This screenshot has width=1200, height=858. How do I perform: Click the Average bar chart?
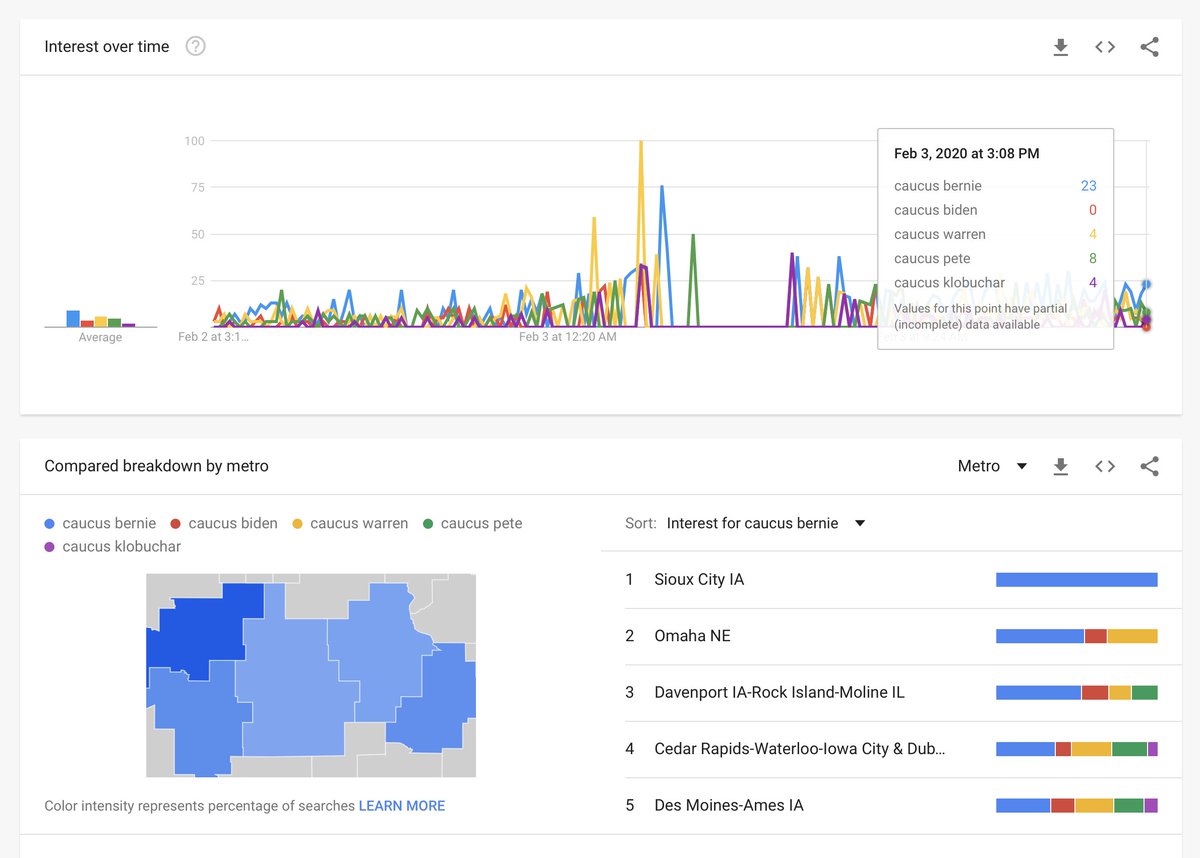point(100,319)
